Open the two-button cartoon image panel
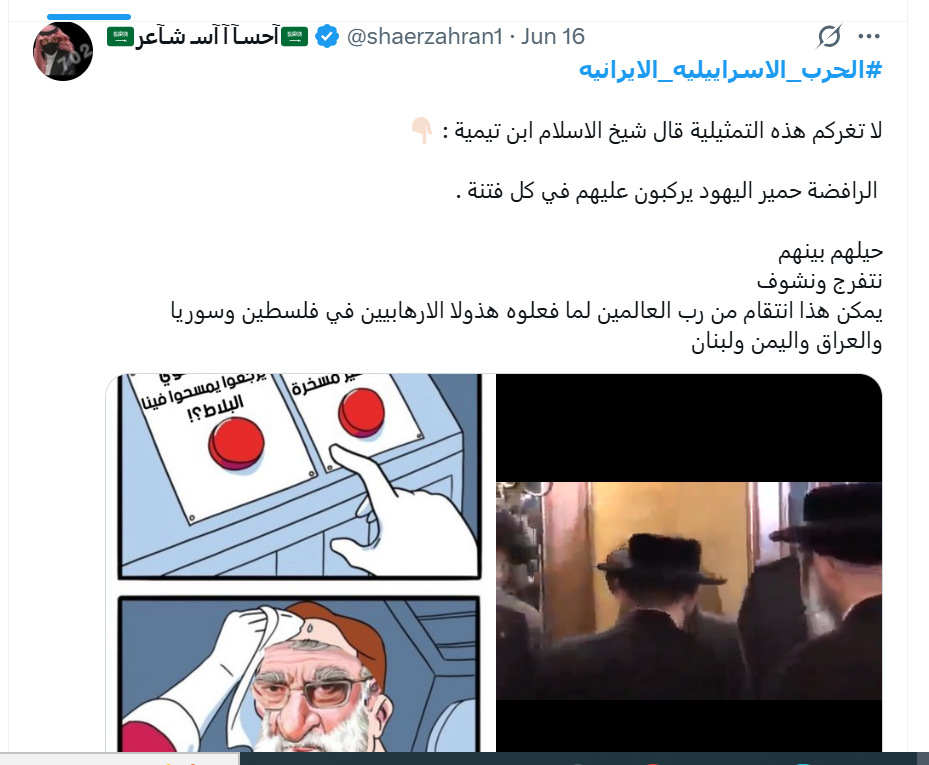 299,477
